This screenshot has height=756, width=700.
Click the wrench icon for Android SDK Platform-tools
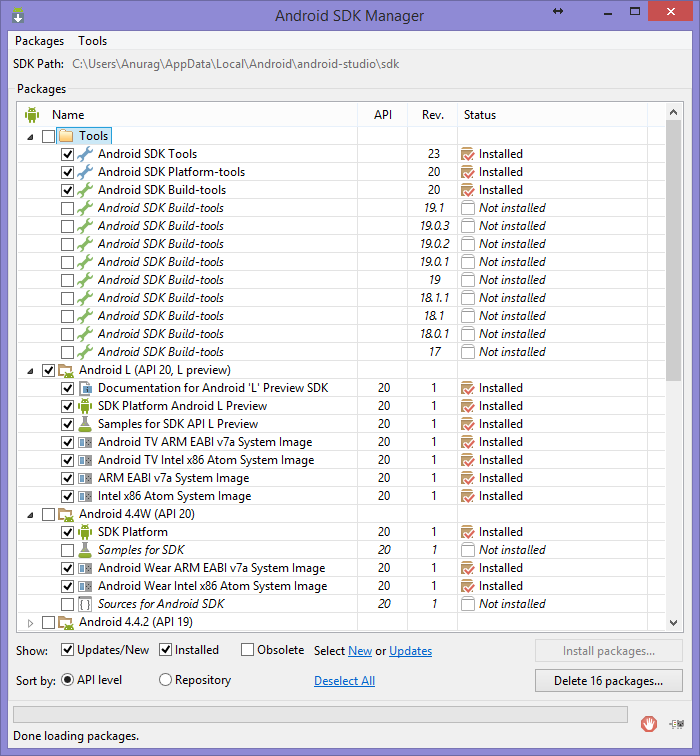pyautogui.click(x=85, y=172)
